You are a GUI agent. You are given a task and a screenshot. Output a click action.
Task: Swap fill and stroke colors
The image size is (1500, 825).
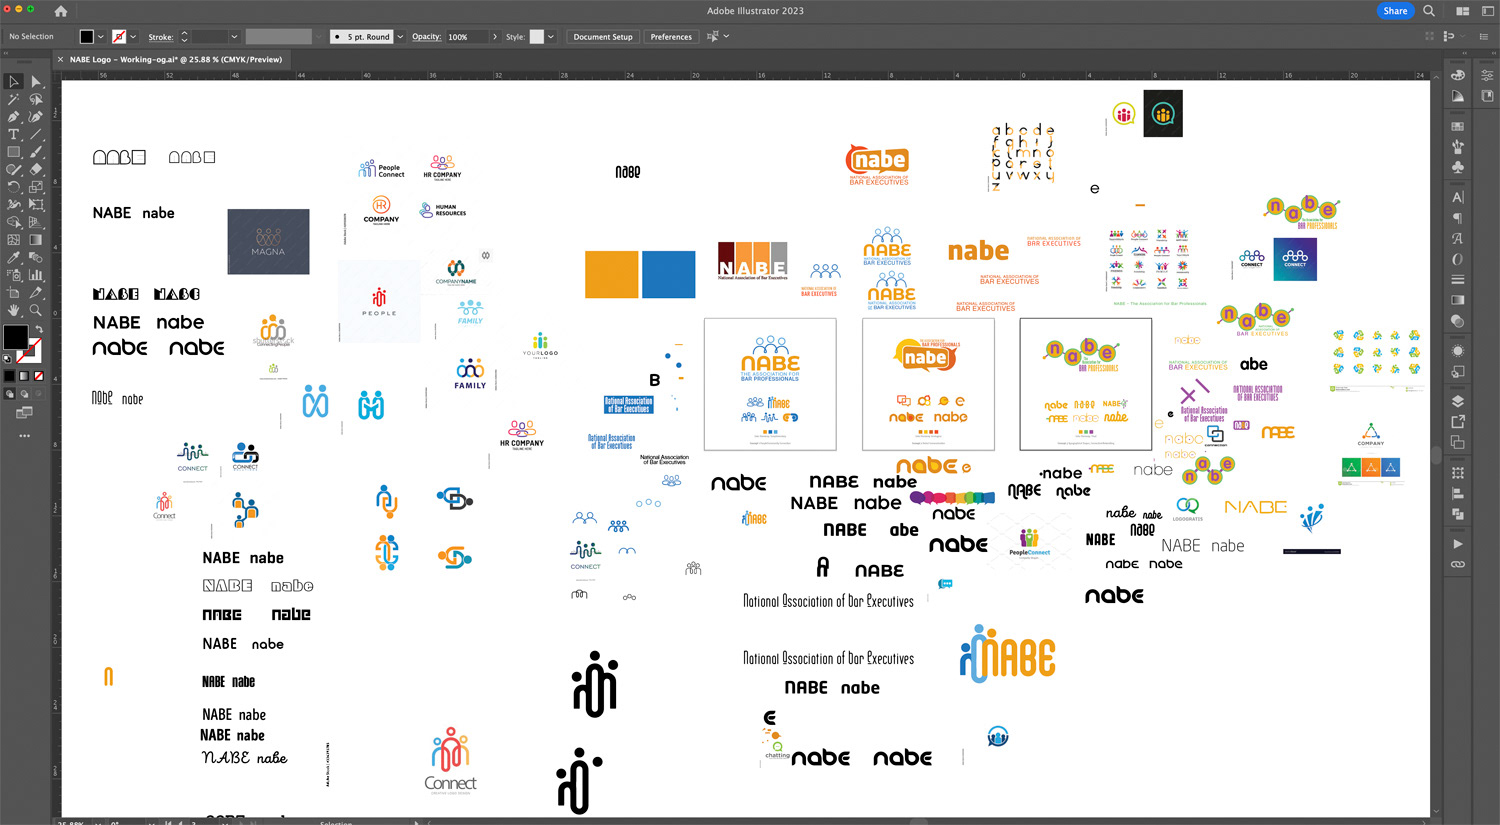(39, 330)
